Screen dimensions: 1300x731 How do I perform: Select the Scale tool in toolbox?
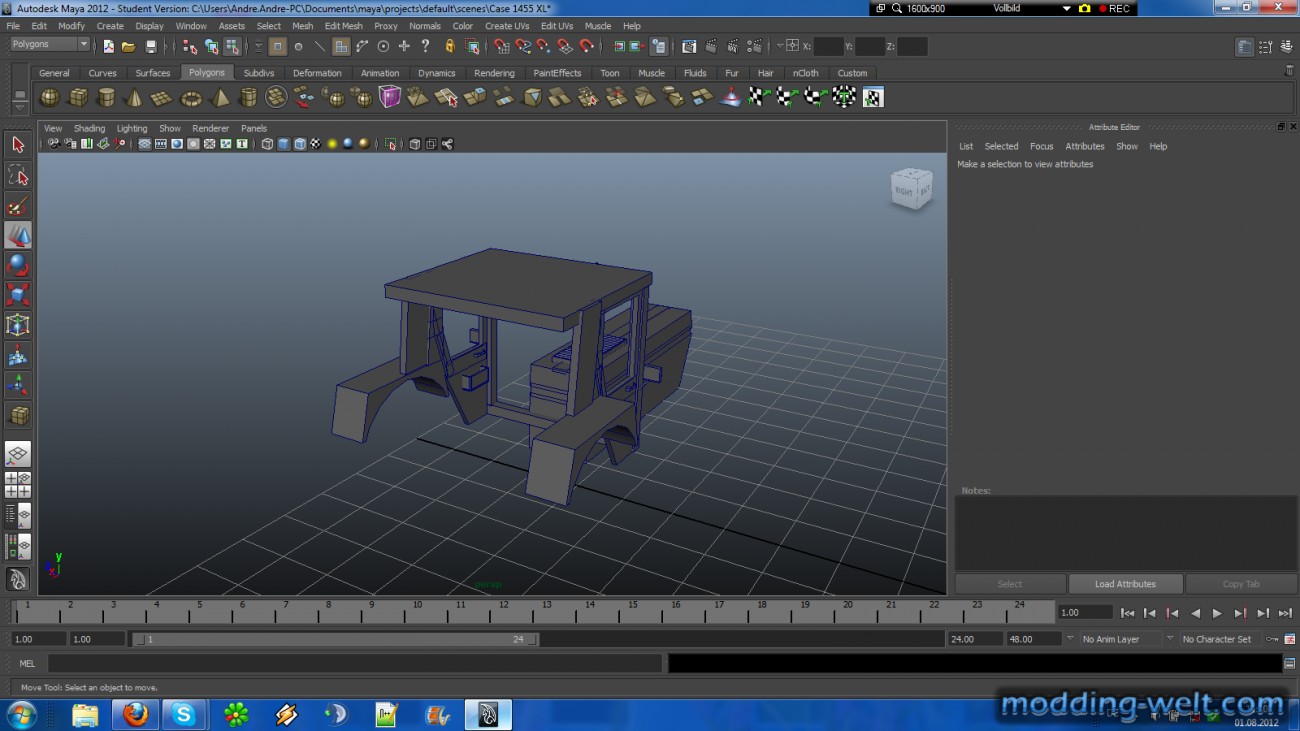pos(18,295)
